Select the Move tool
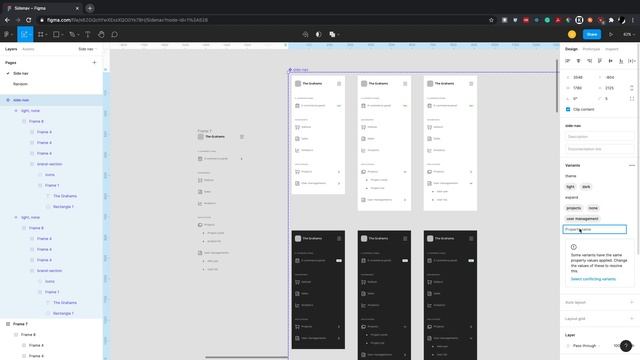640x360 pixels. (24, 35)
